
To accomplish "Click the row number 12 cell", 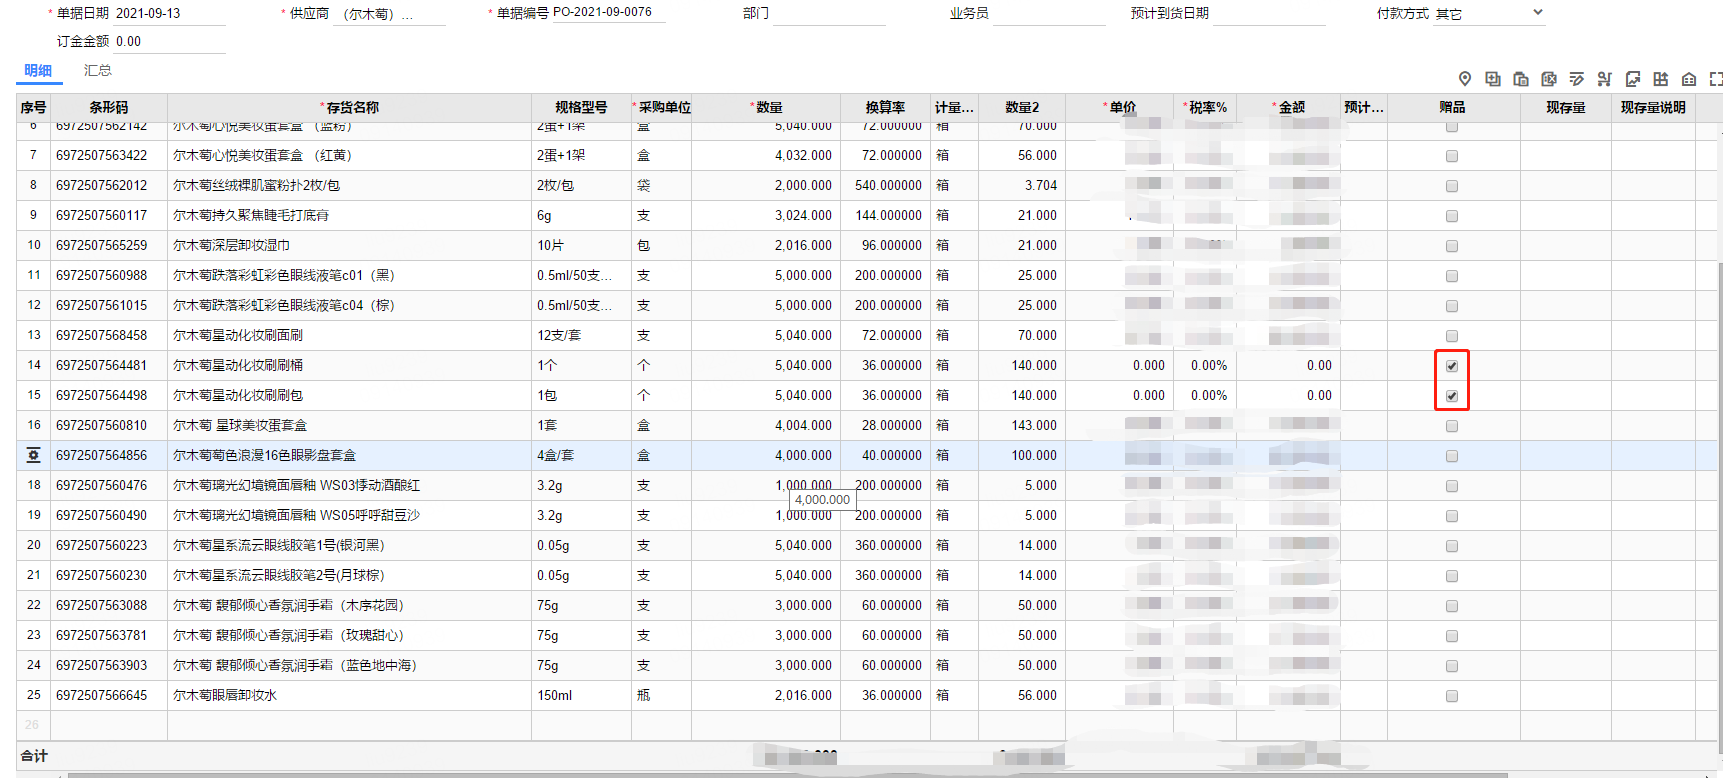I will click(x=33, y=305).
